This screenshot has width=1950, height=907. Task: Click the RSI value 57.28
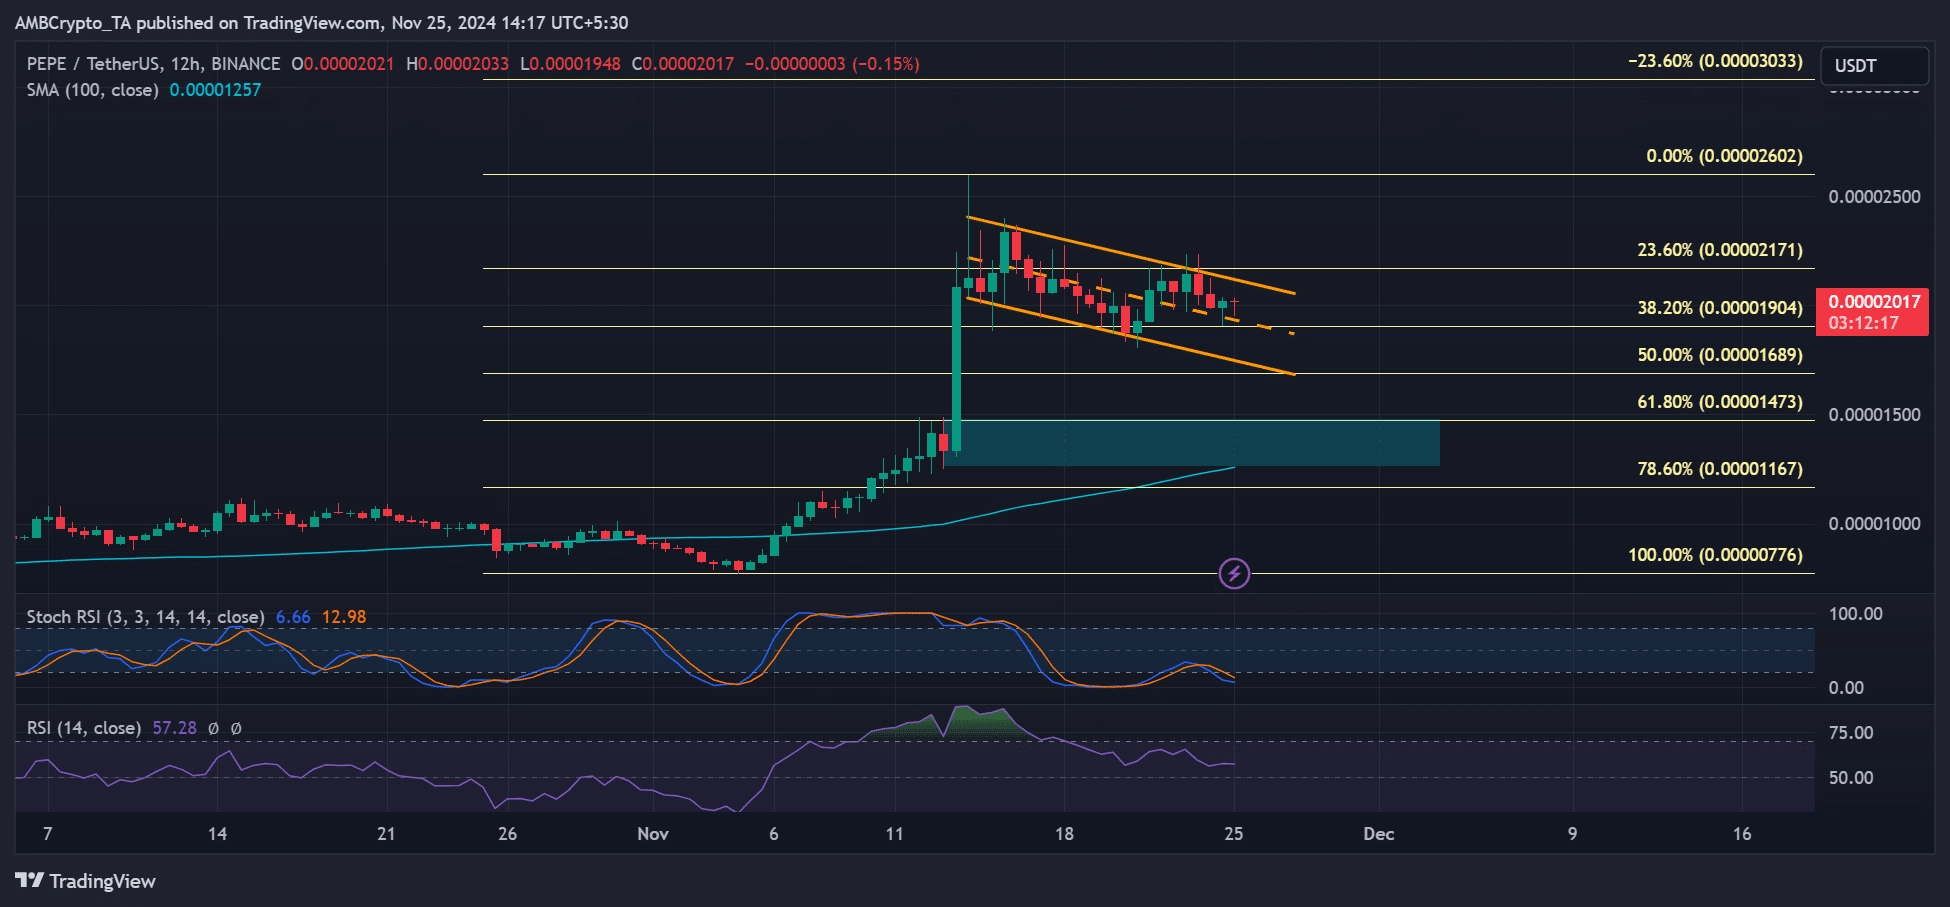tap(175, 728)
